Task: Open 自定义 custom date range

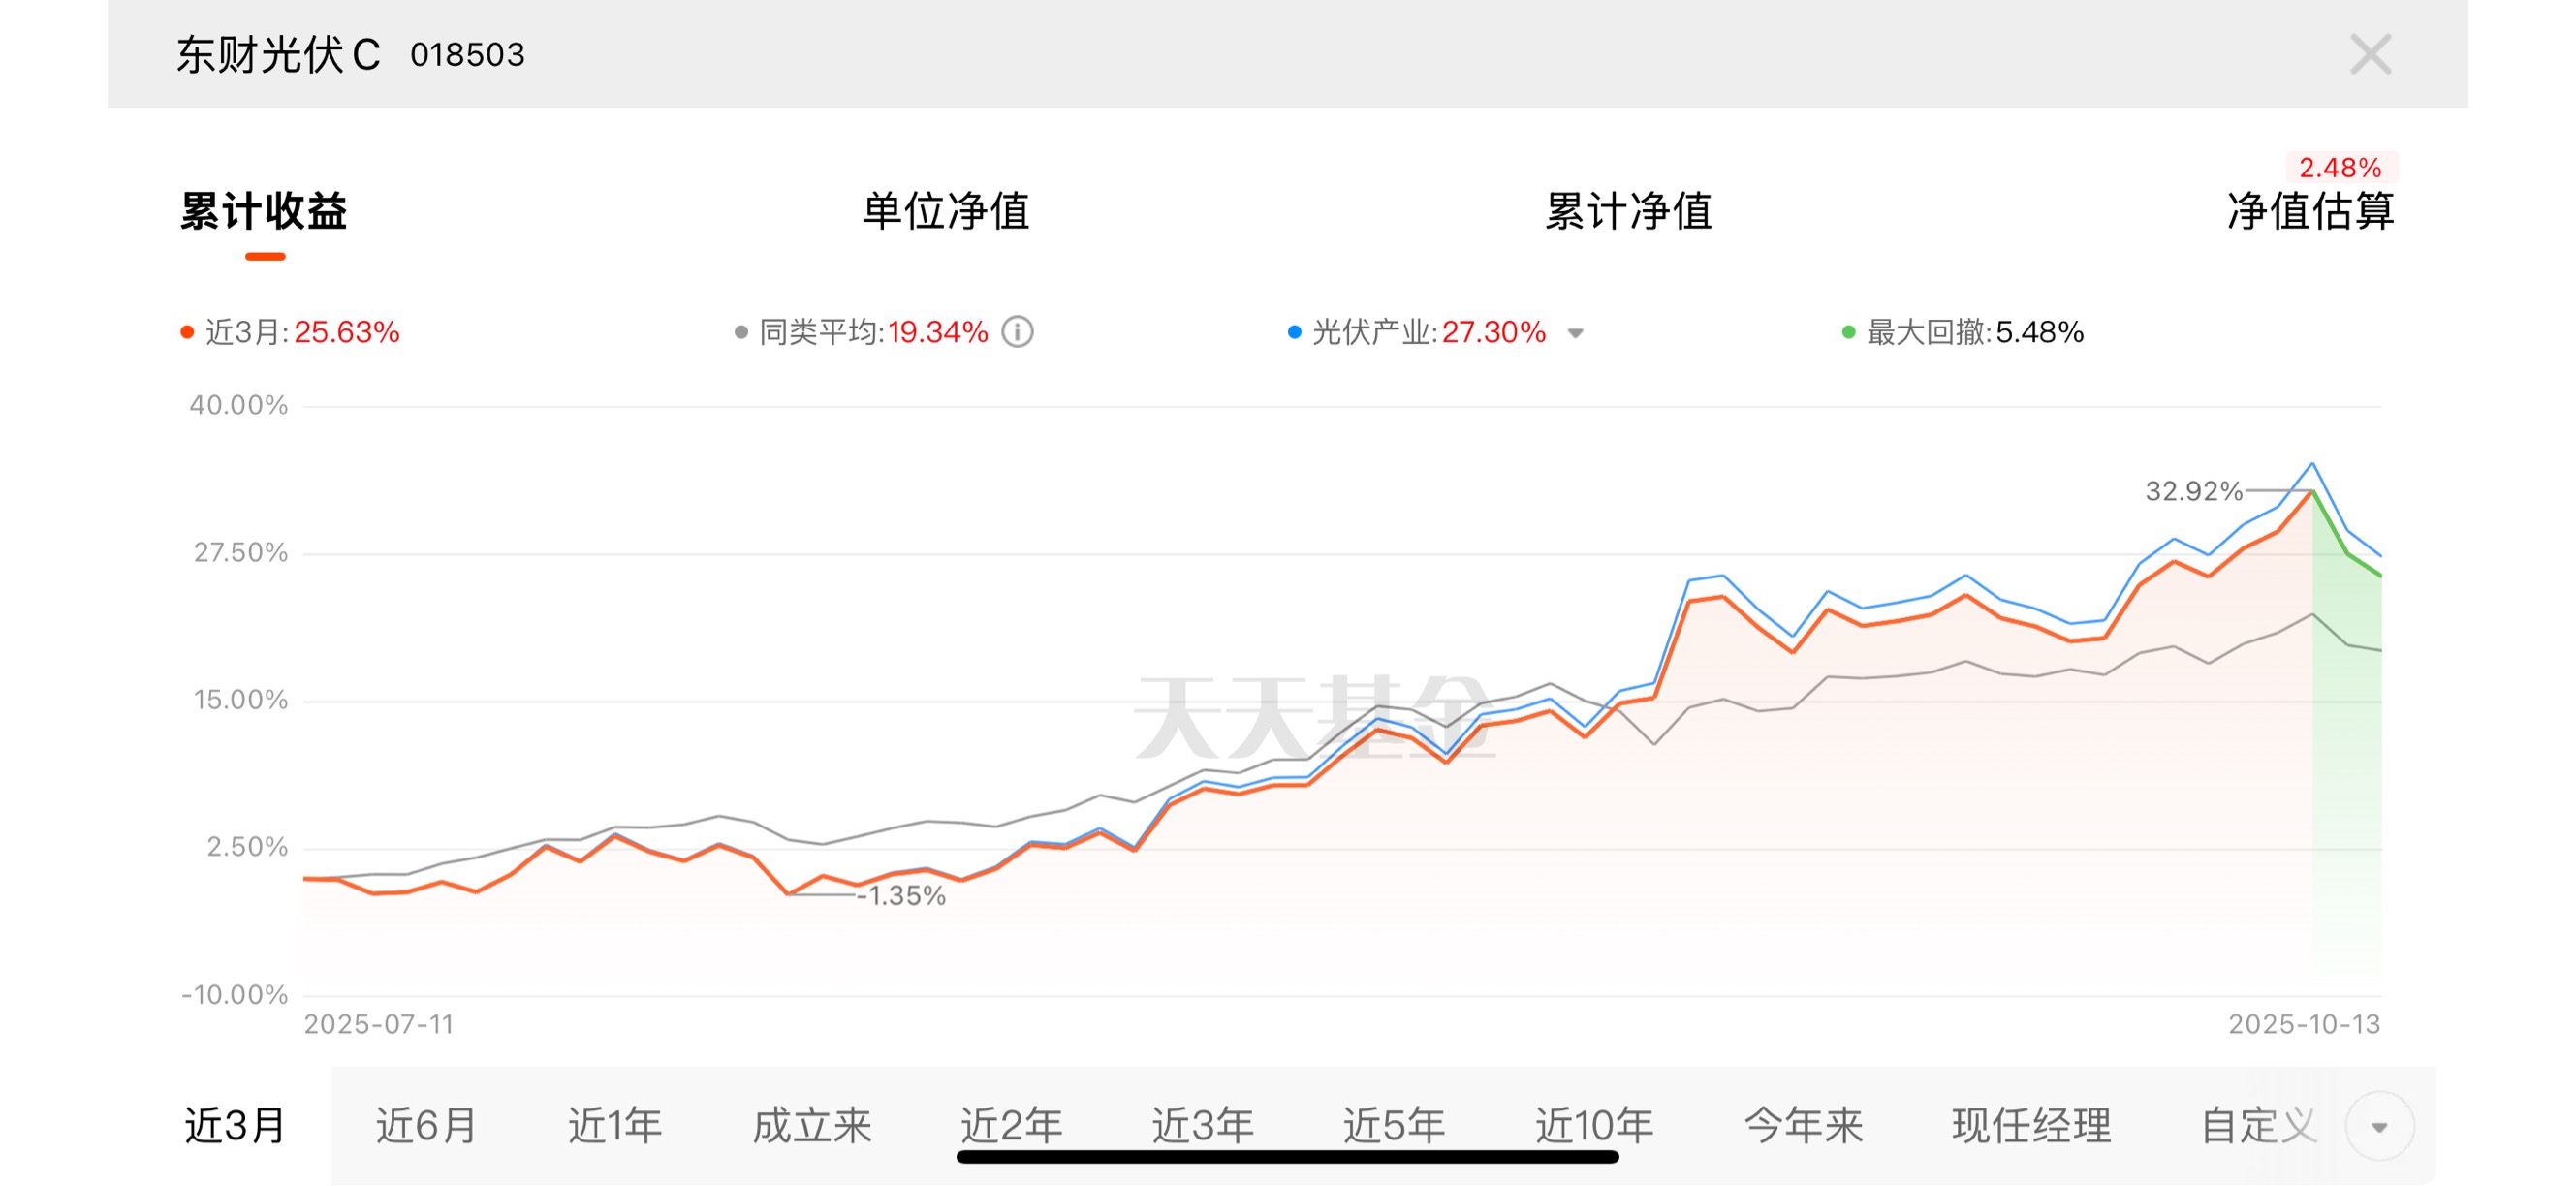Action: [x=2258, y=1125]
